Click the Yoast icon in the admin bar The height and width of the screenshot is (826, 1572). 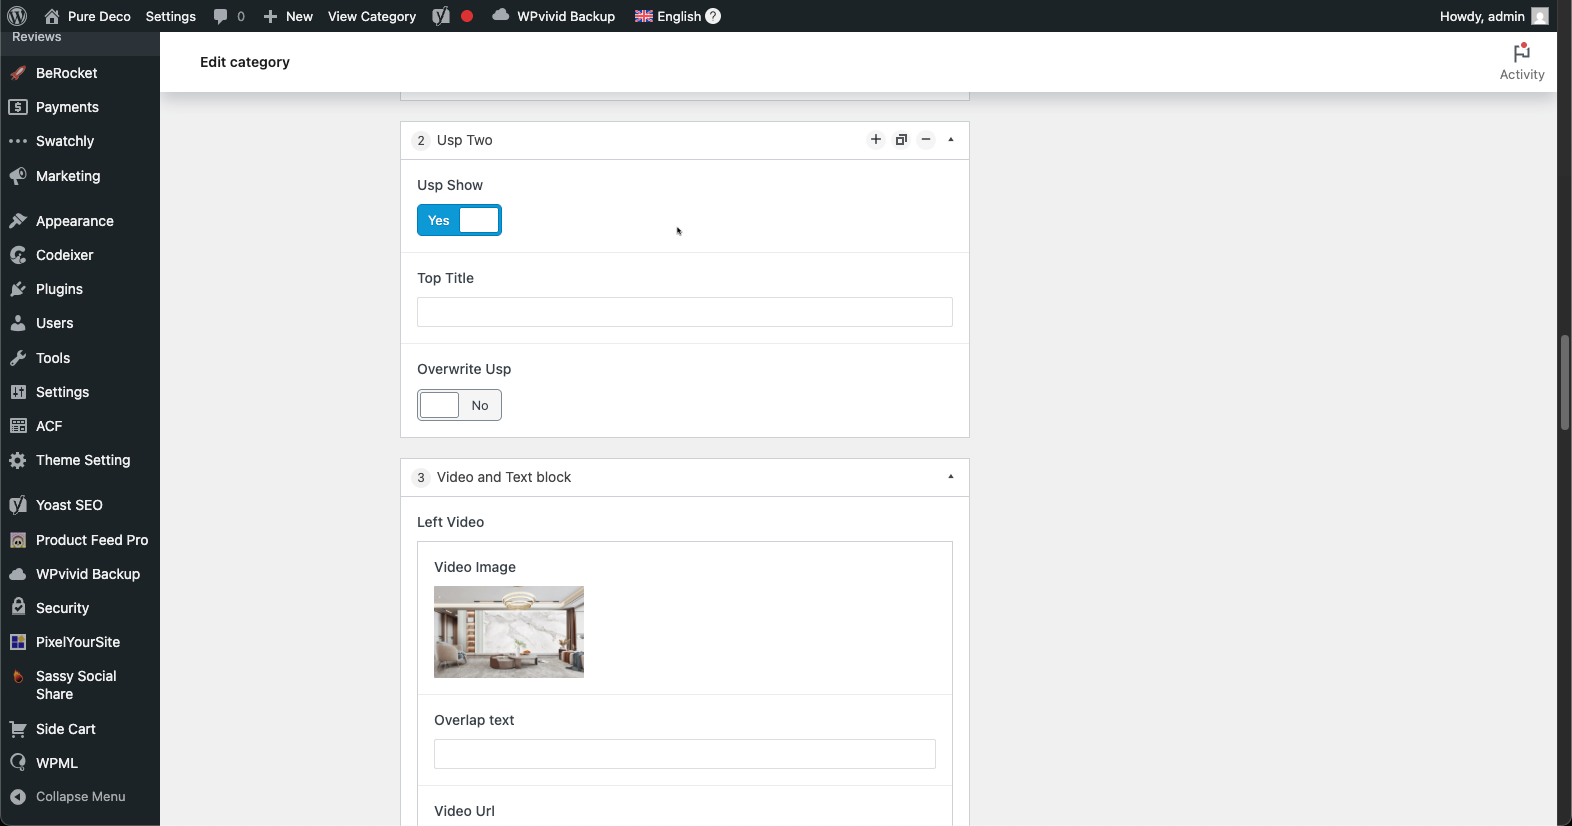(x=441, y=16)
